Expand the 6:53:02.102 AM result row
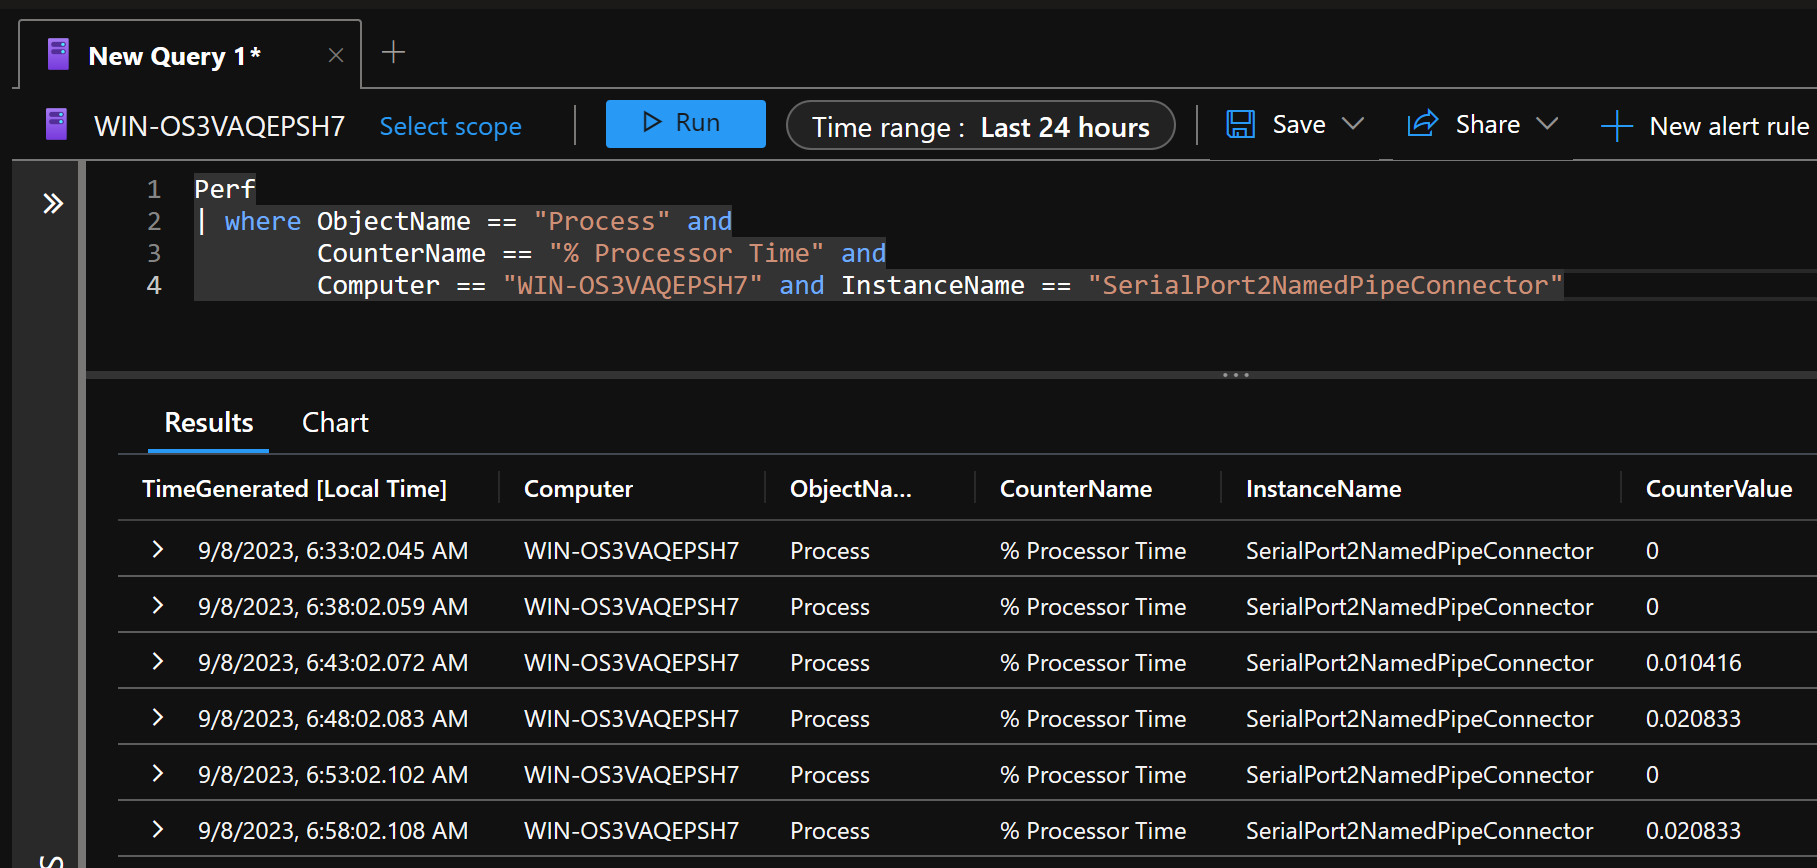 pyautogui.click(x=157, y=773)
